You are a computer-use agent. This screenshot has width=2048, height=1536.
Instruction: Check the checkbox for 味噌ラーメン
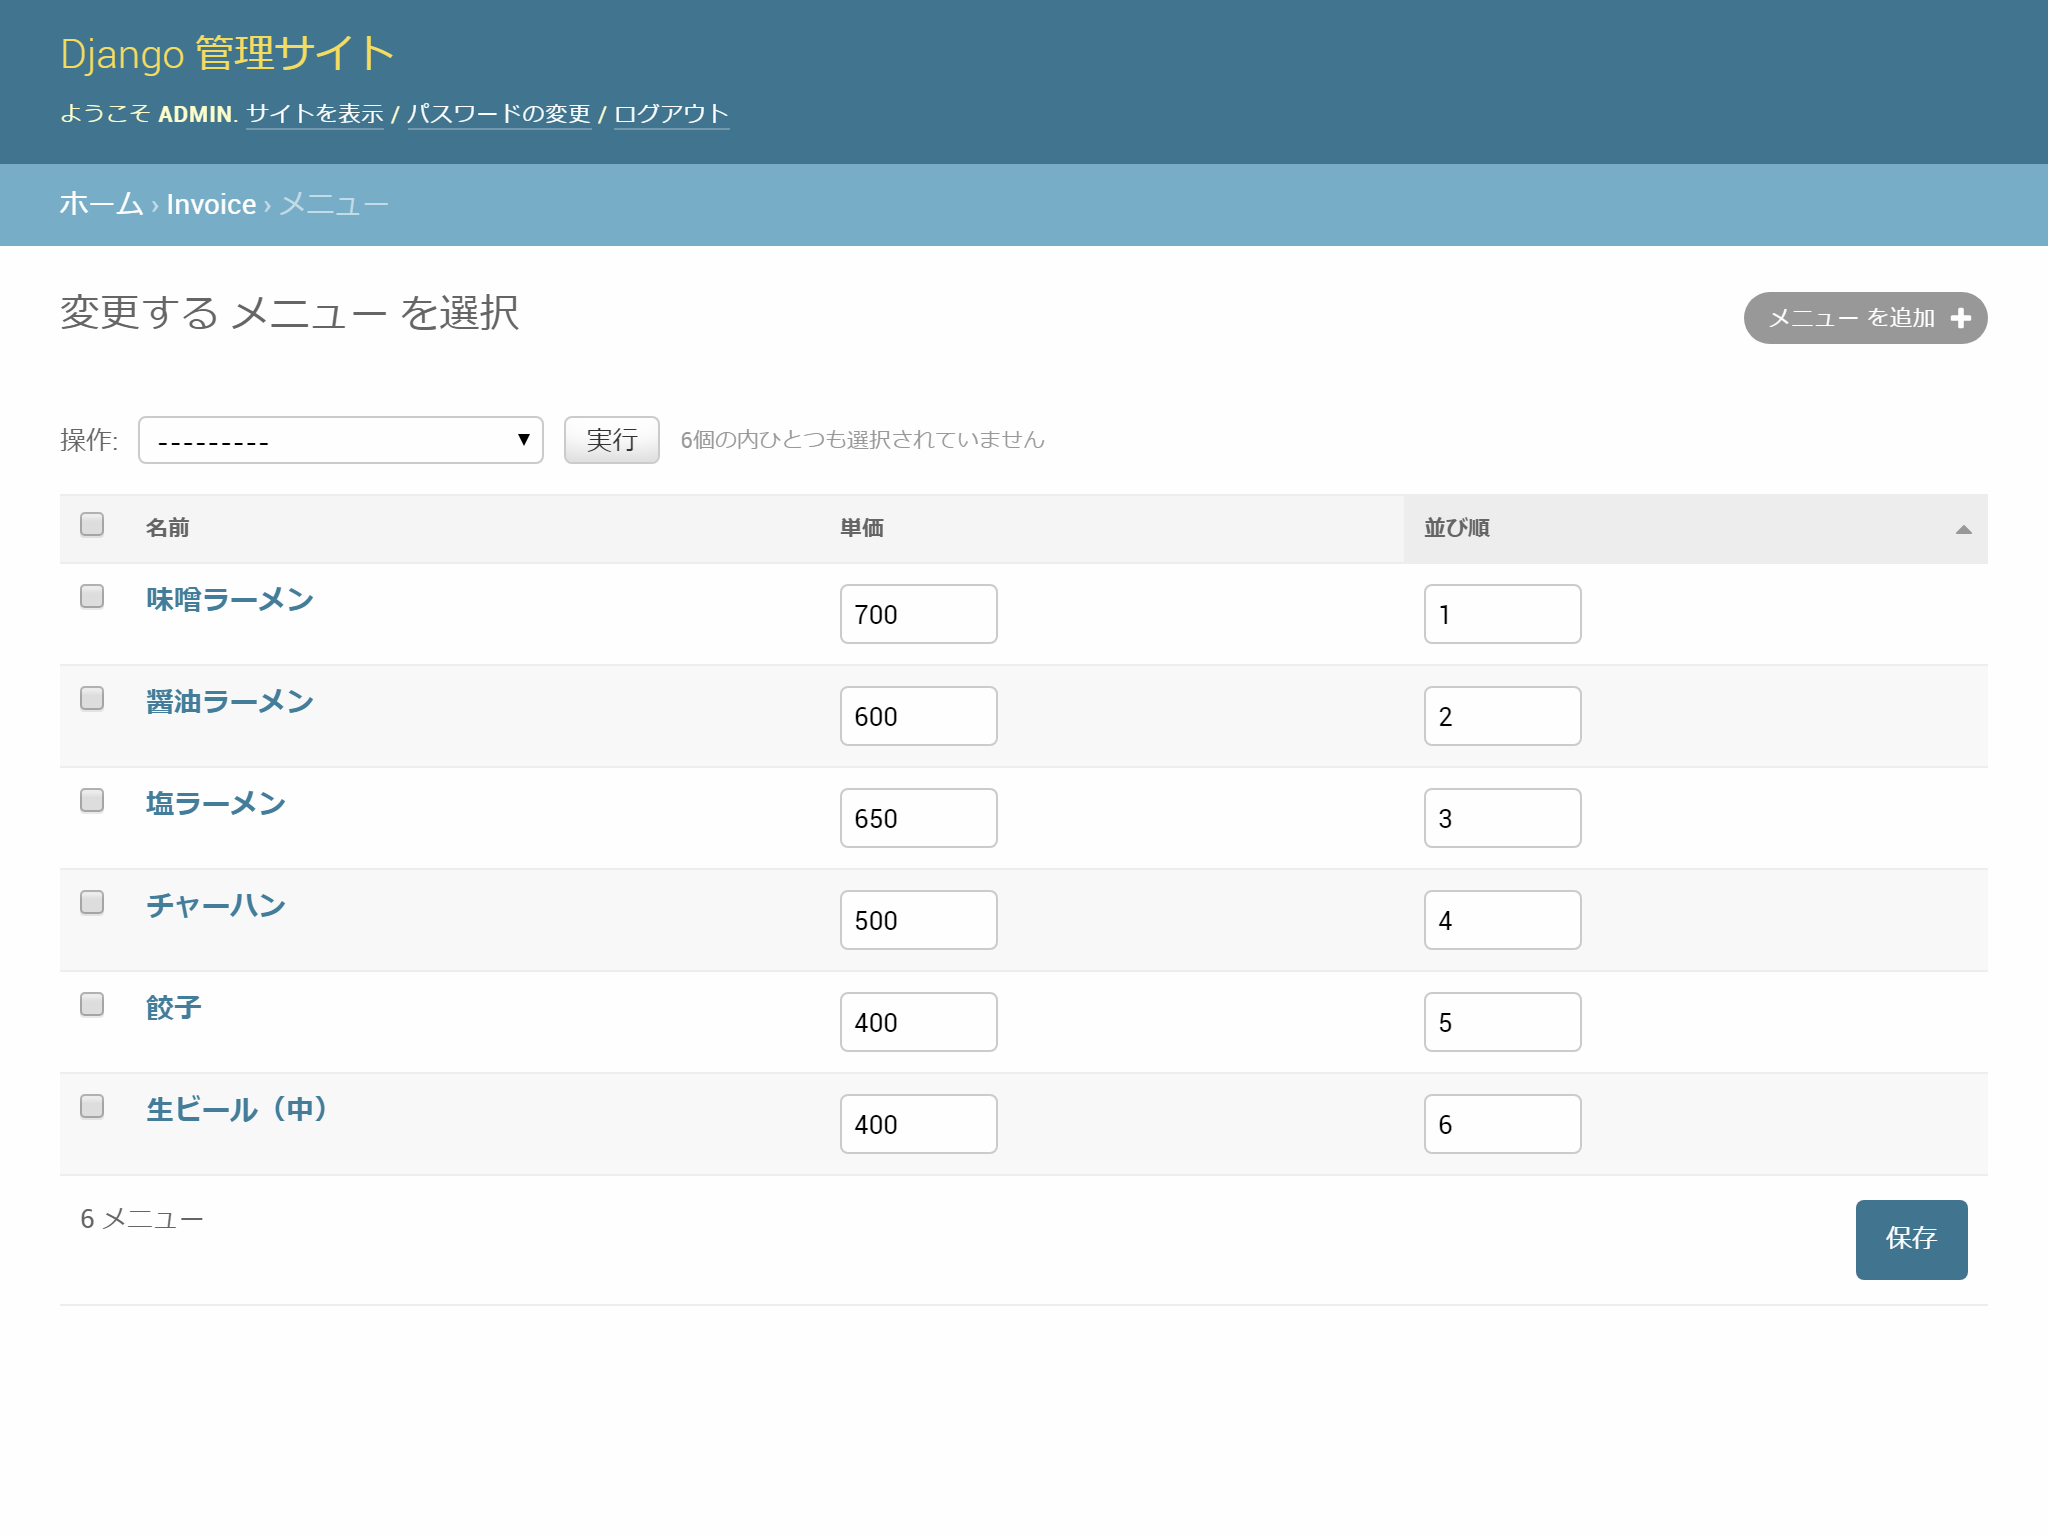(x=91, y=597)
